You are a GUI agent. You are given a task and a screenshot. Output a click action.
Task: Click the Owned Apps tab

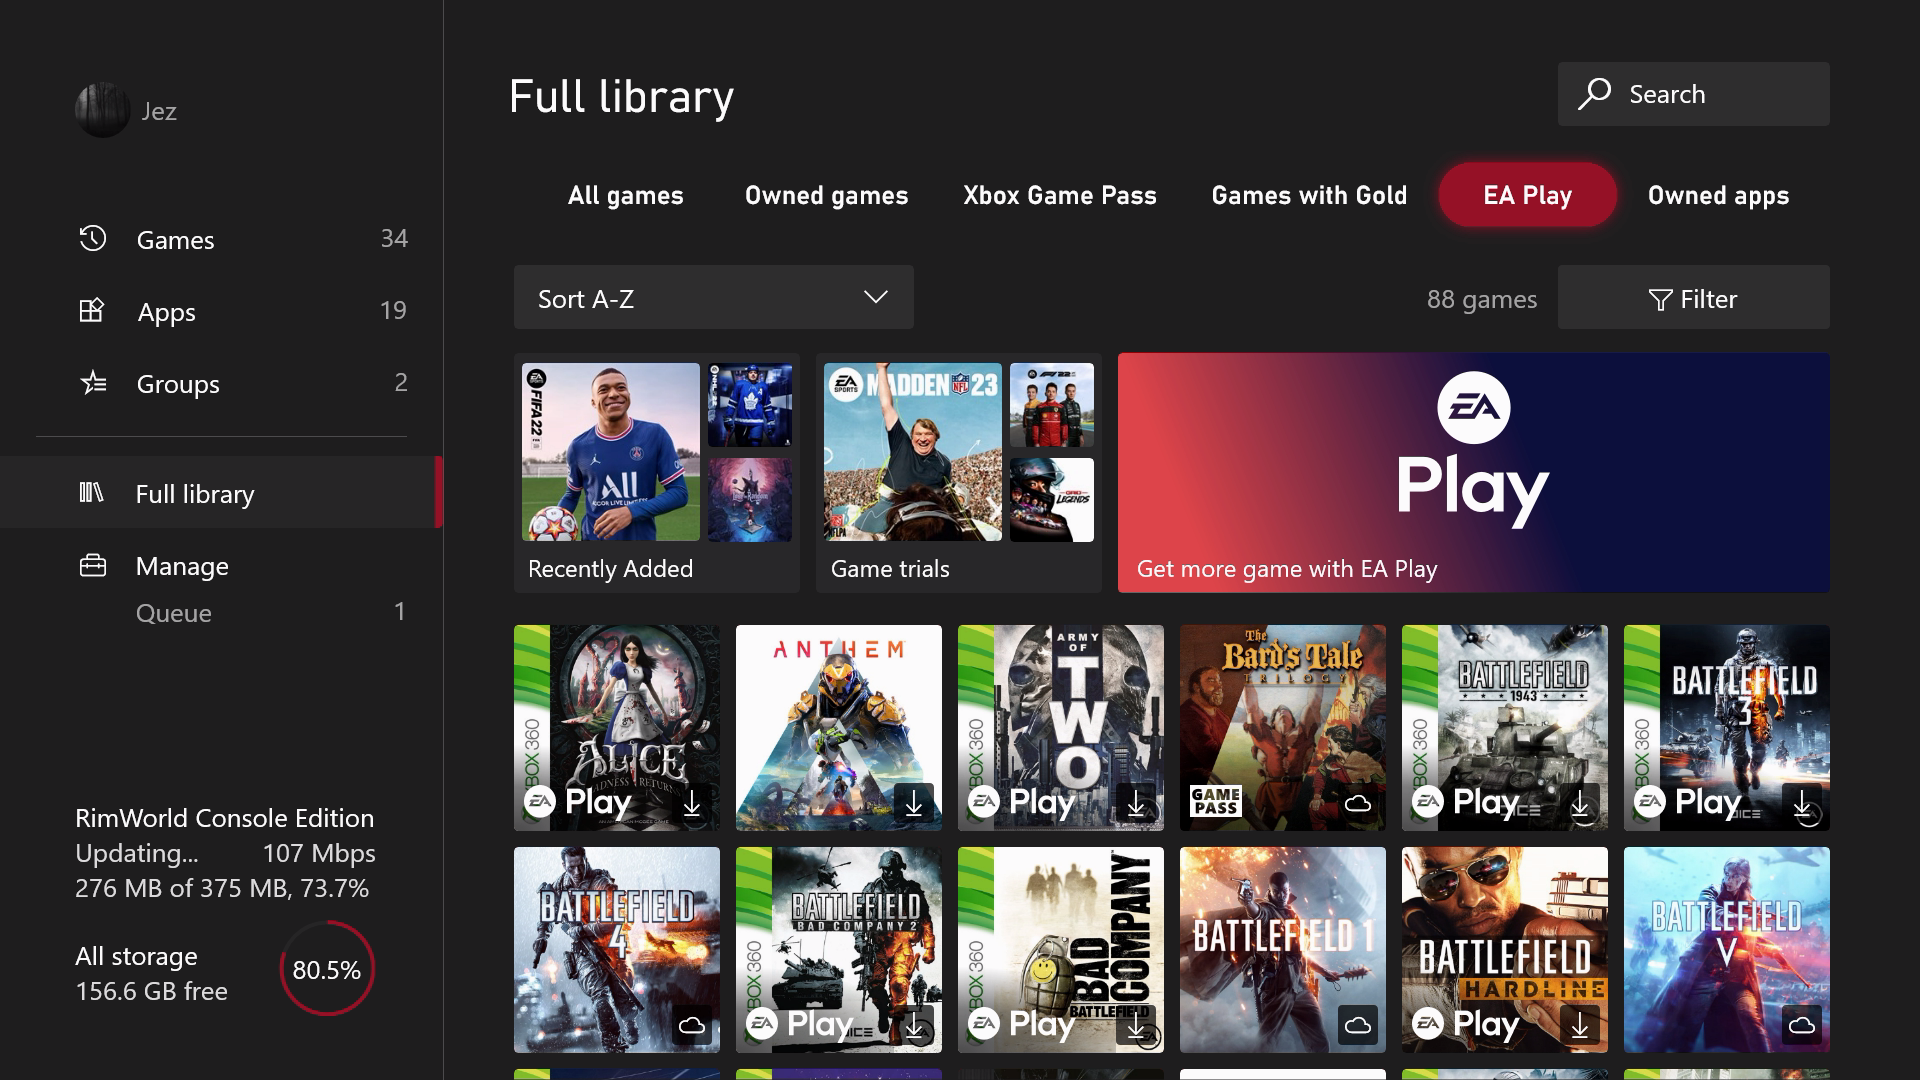coord(1718,195)
